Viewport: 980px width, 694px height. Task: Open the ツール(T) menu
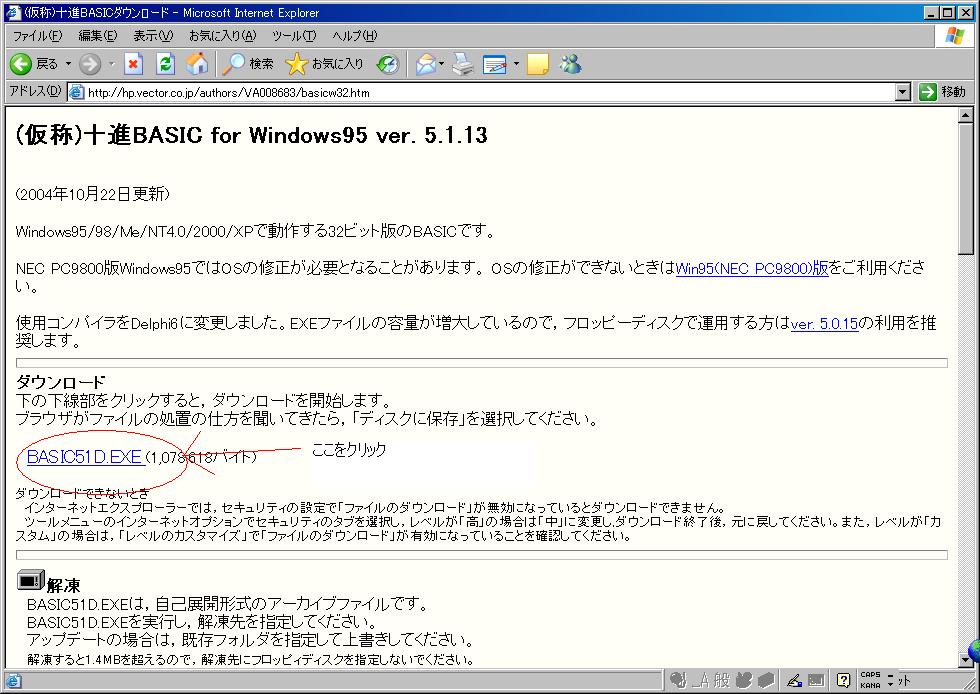(294, 36)
